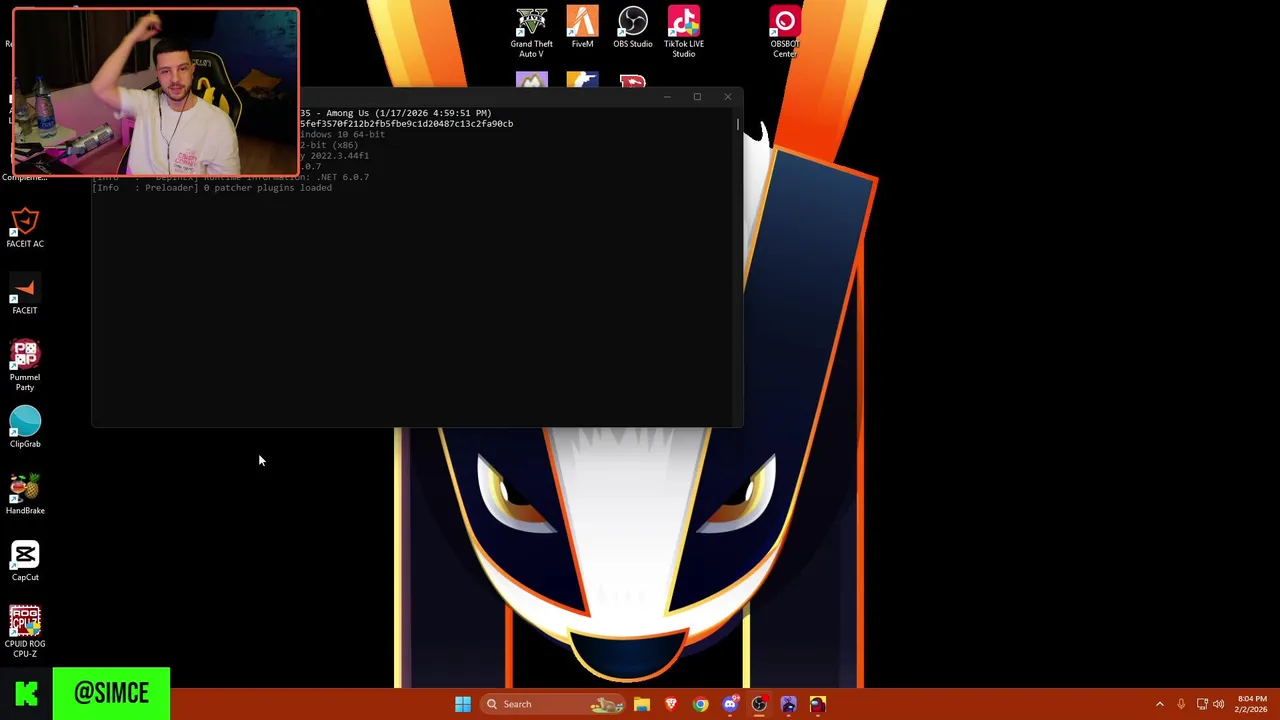Launch TikTok LIVE Studio shortcut
This screenshot has height=720, width=1280.
684,32
